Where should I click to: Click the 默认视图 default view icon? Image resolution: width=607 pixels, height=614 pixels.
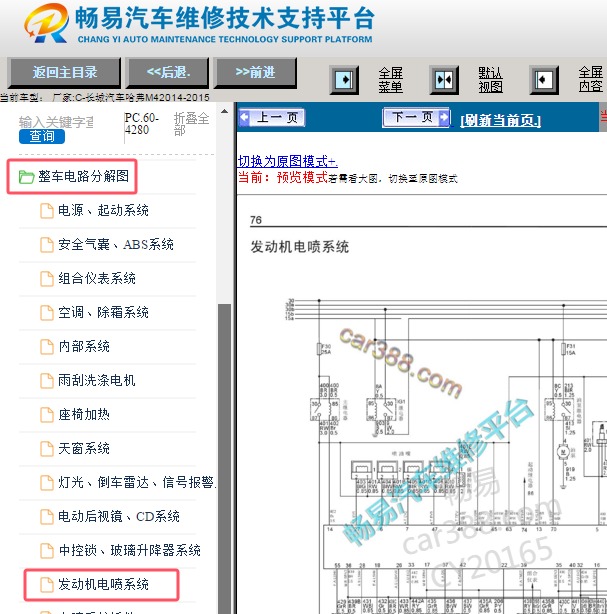coord(444,80)
